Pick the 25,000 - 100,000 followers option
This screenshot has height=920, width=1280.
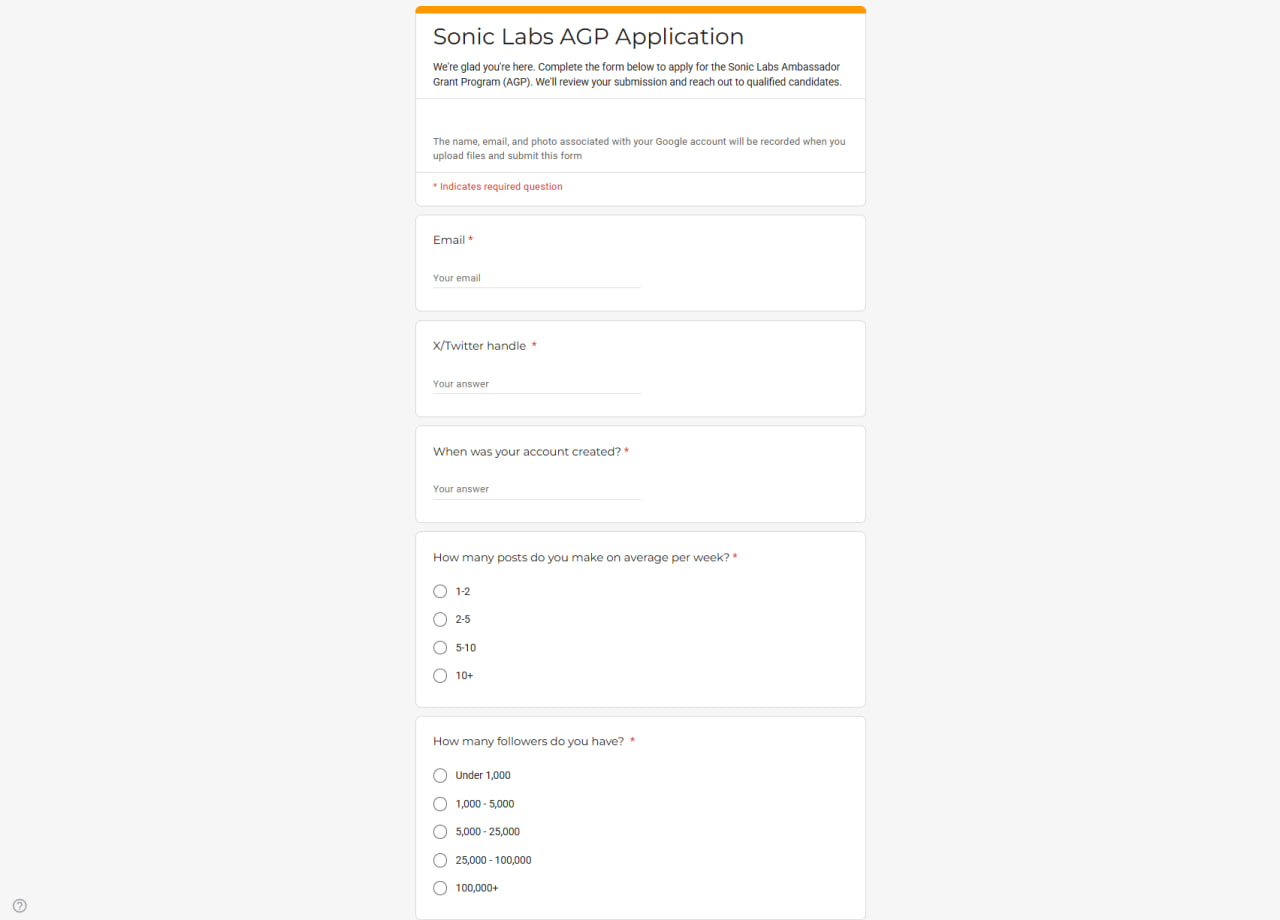click(440, 860)
